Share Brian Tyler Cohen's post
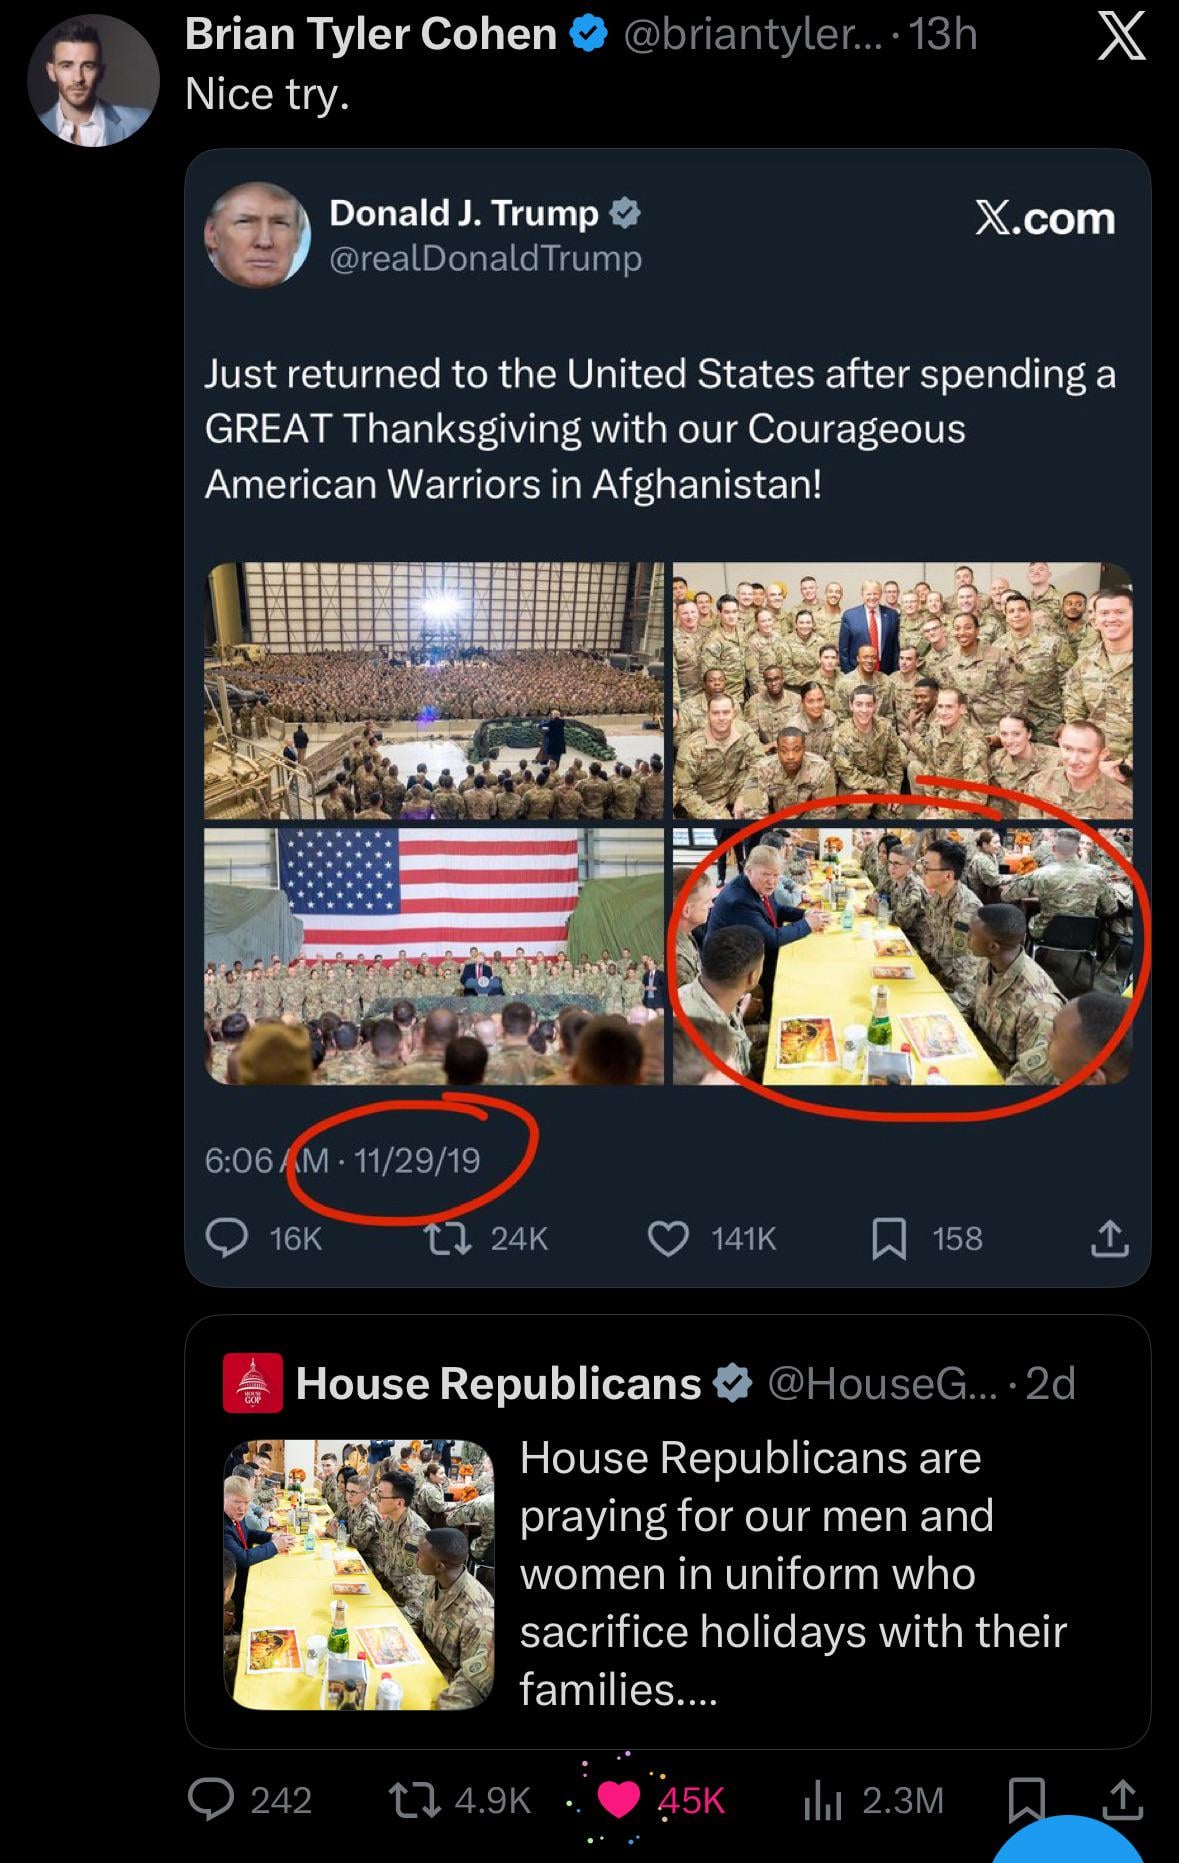Screen dimensions: 1179x1863 (1122, 1798)
